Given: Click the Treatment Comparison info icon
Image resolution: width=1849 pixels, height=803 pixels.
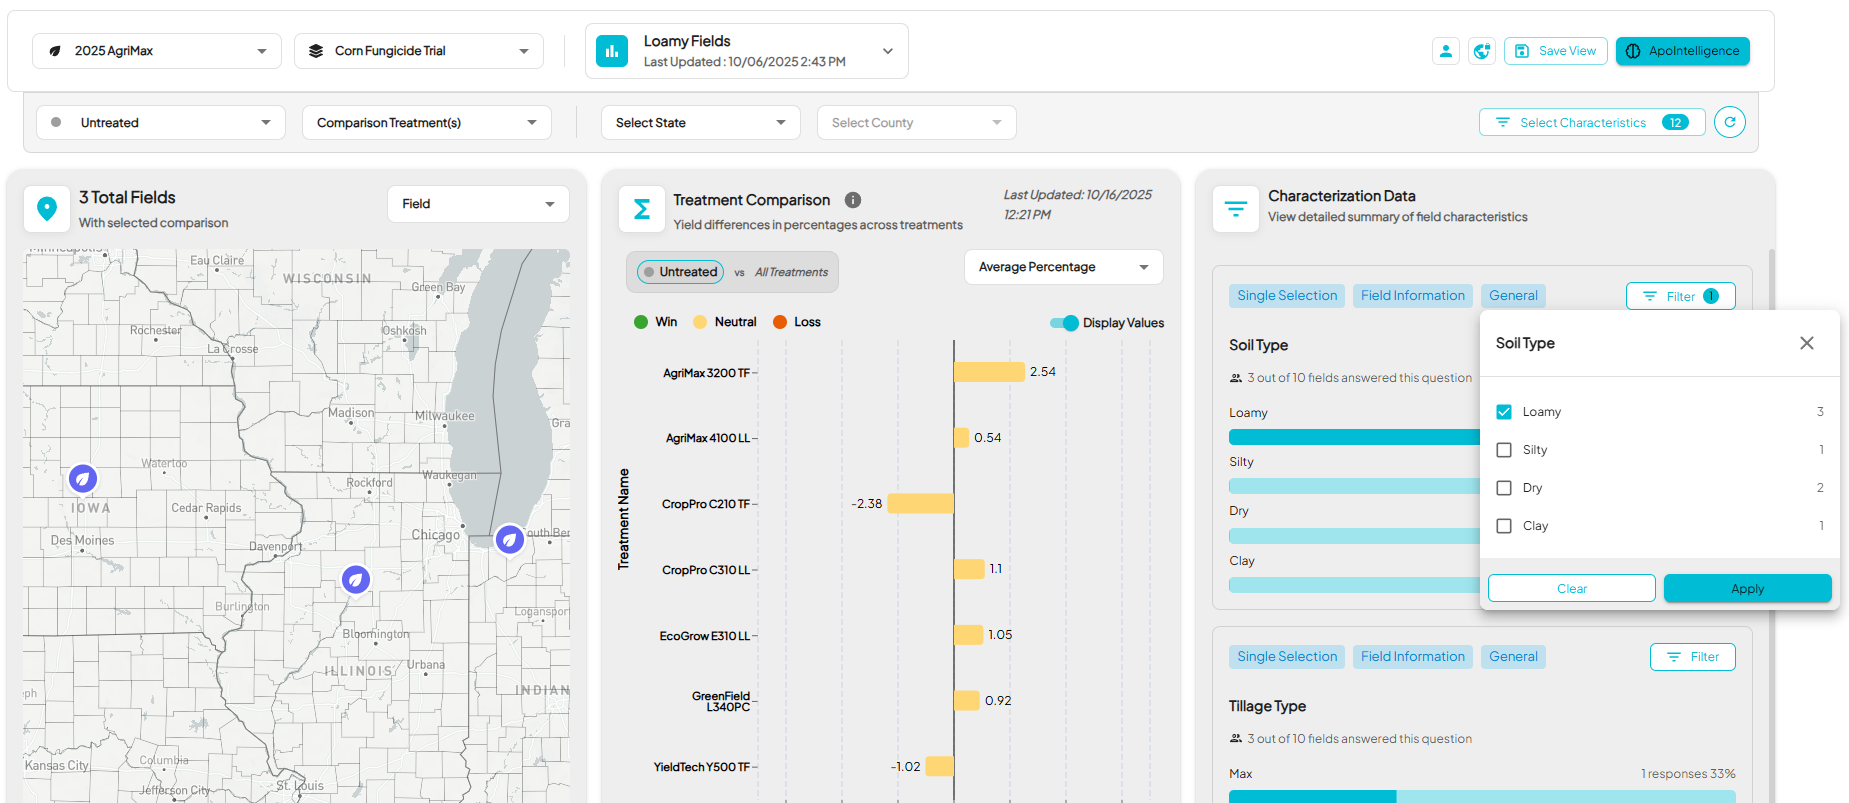Looking at the screenshot, I should pos(853,200).
